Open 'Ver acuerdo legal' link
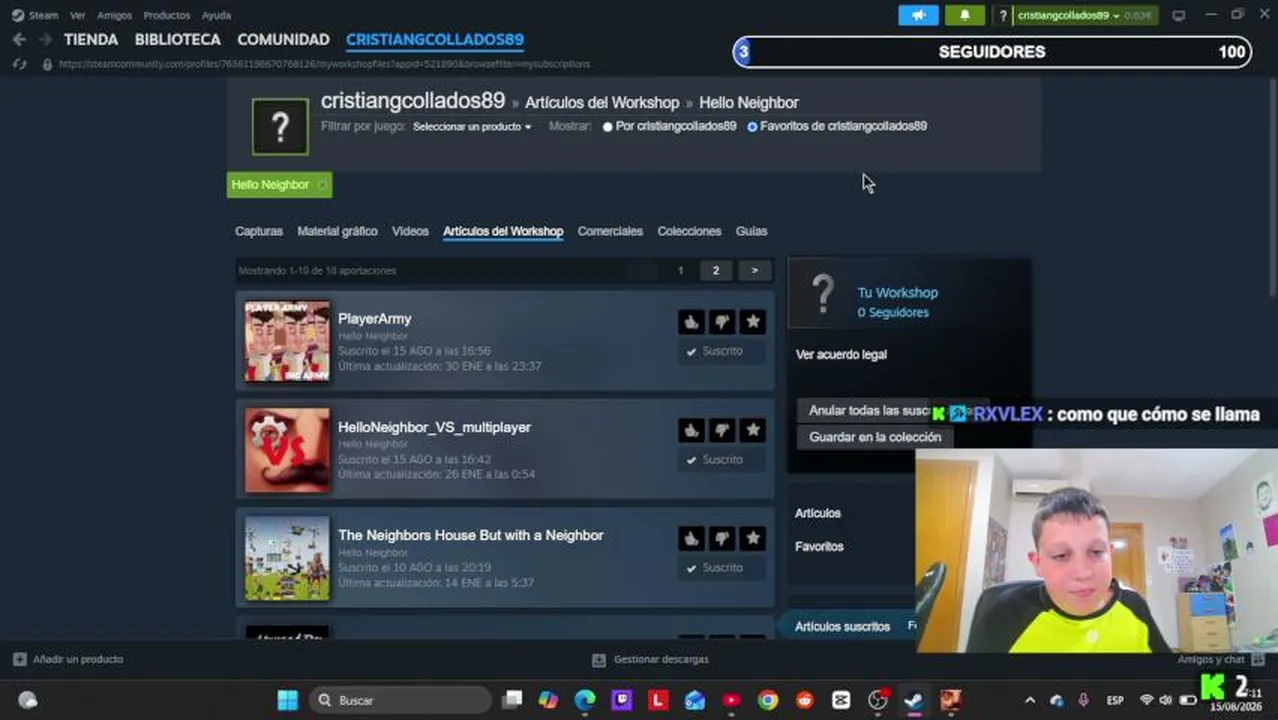 (x=841, y=355)
